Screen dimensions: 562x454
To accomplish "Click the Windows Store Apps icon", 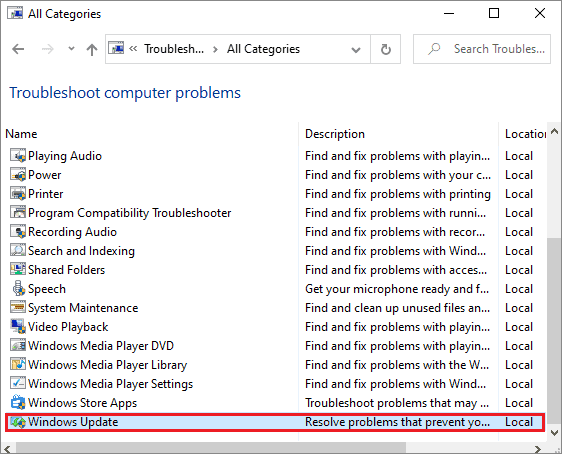I will click(x=18, y=402).
